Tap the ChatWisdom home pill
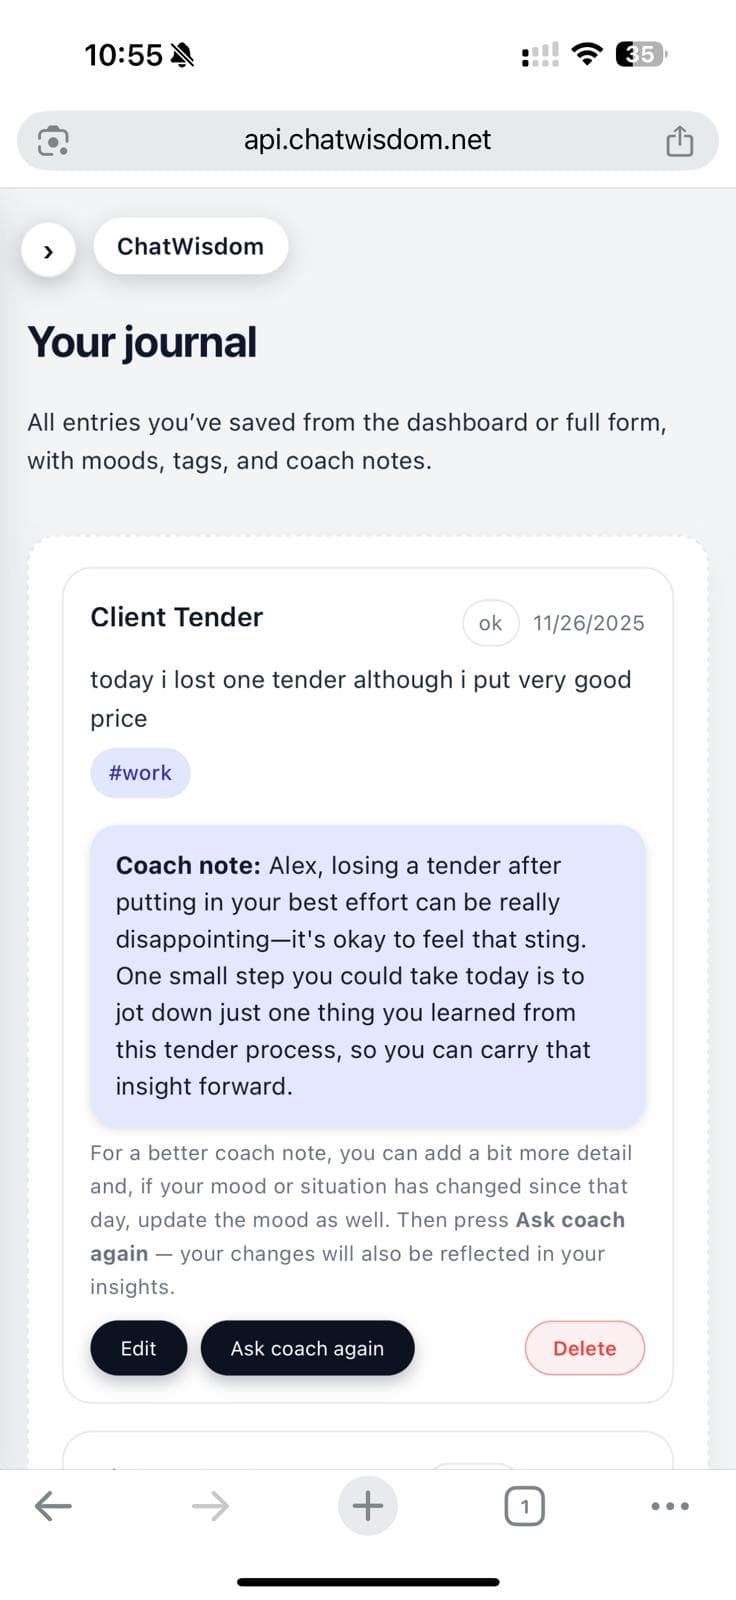736x1600 pixels. click(190, 247)
